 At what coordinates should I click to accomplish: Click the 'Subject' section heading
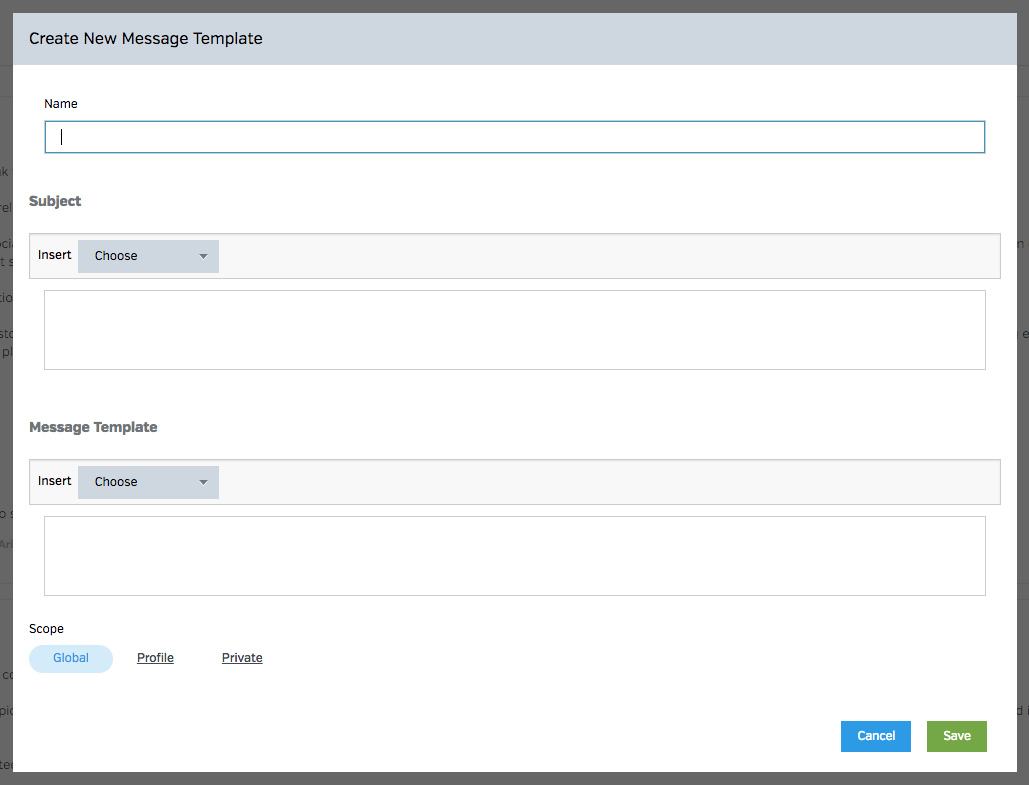pos(55,201)
